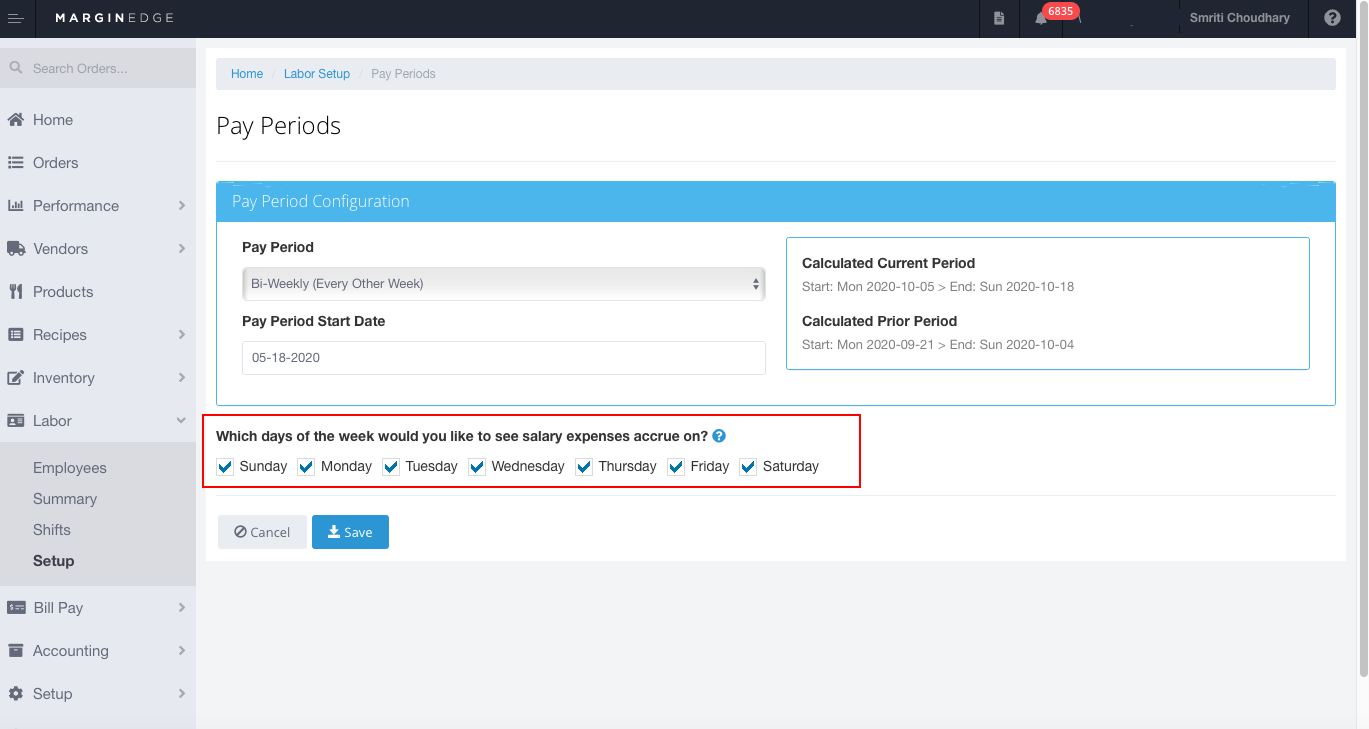Select the bold Setup submenu under Labor

54,561
